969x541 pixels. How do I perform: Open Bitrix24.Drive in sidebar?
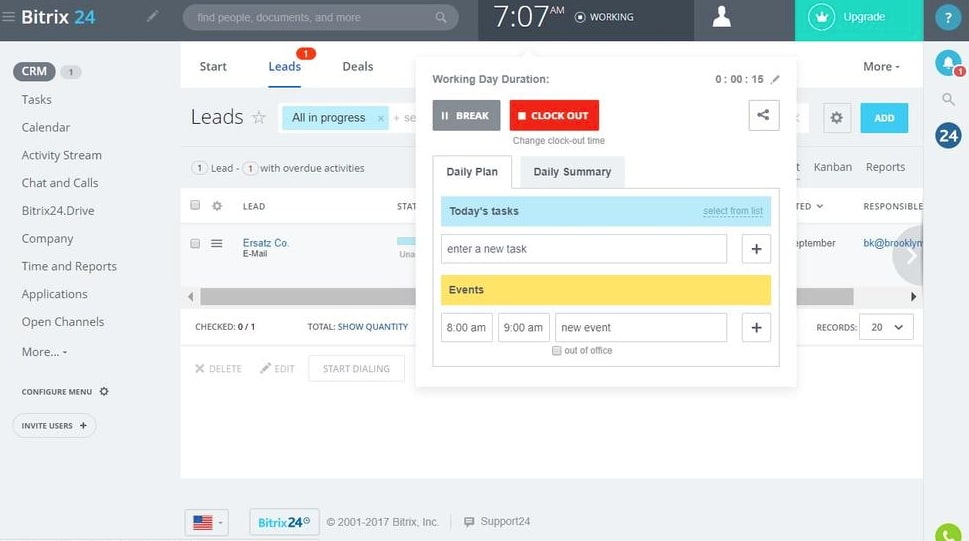point(58,211)
